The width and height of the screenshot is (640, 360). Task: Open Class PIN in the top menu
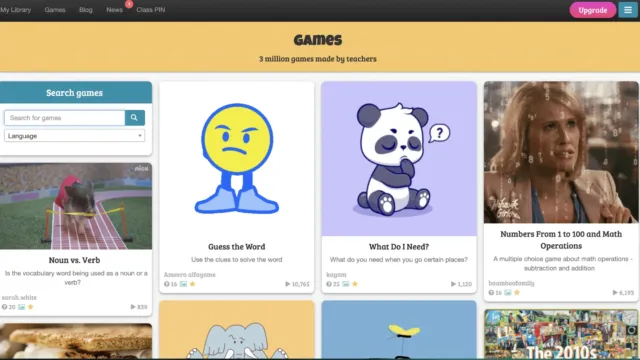(x=151, y=10)
